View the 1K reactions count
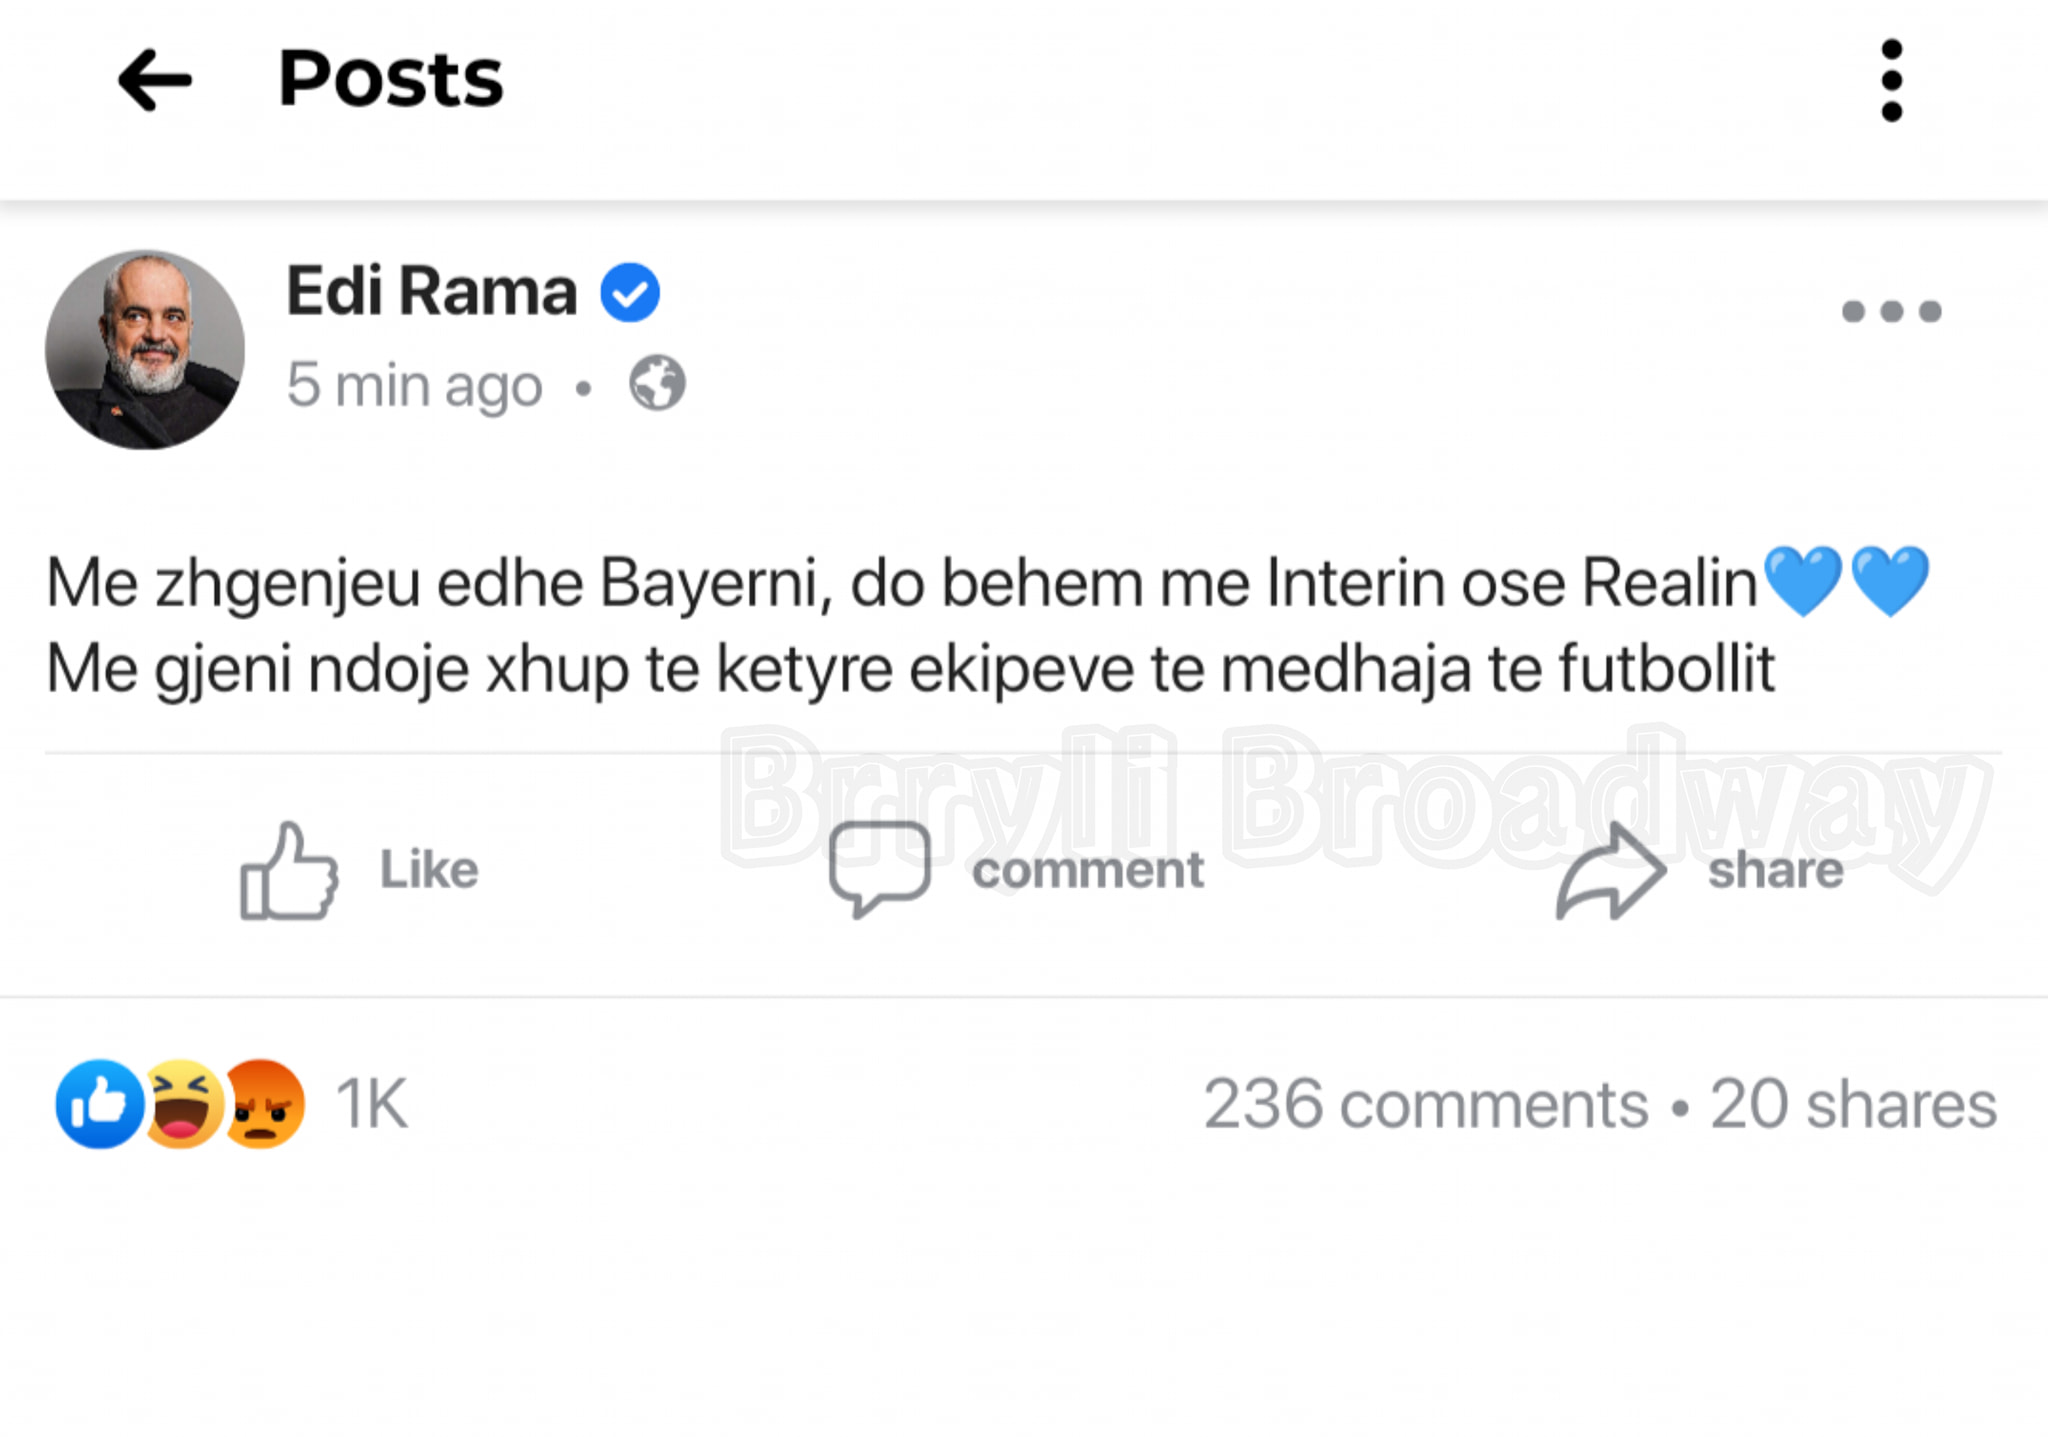 (x=371, y=1104)
